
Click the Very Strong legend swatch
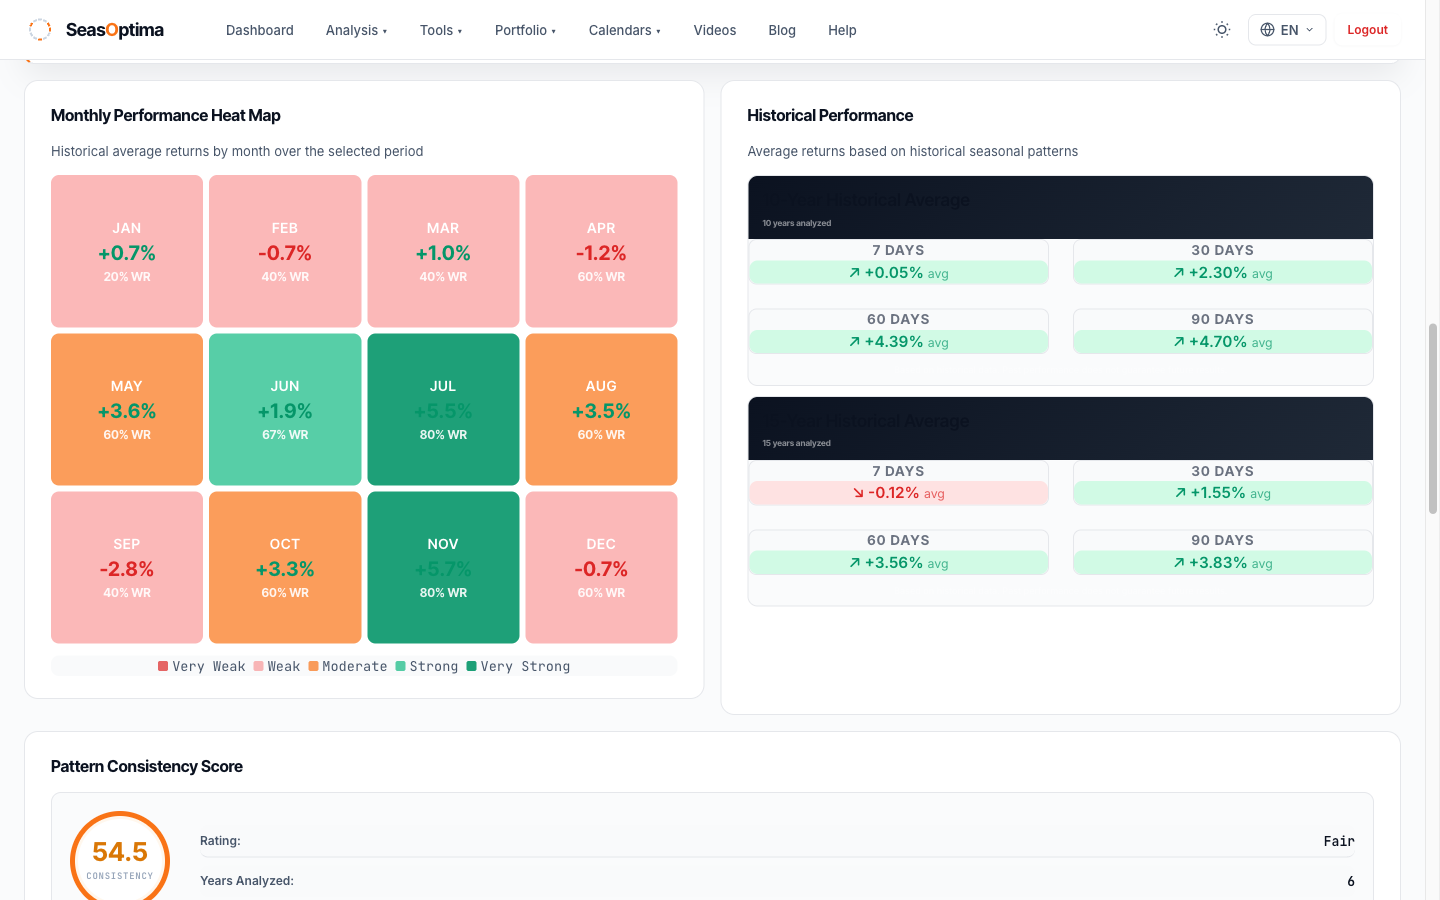click(471, 666)
